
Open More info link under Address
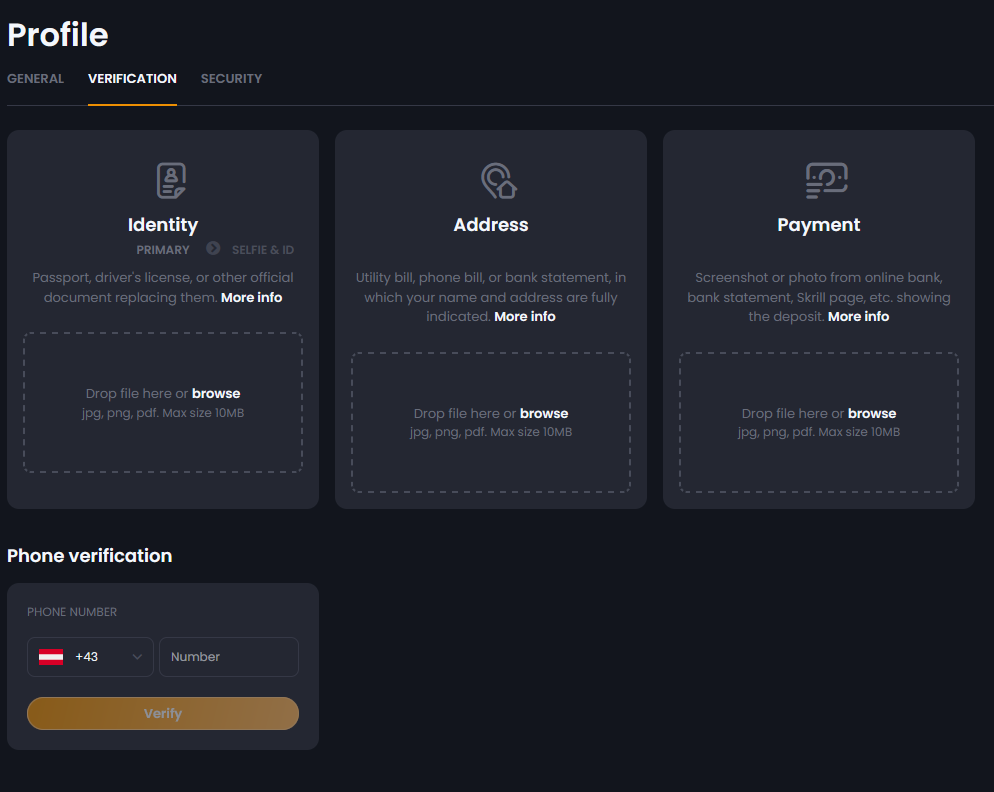coord(525,316)
